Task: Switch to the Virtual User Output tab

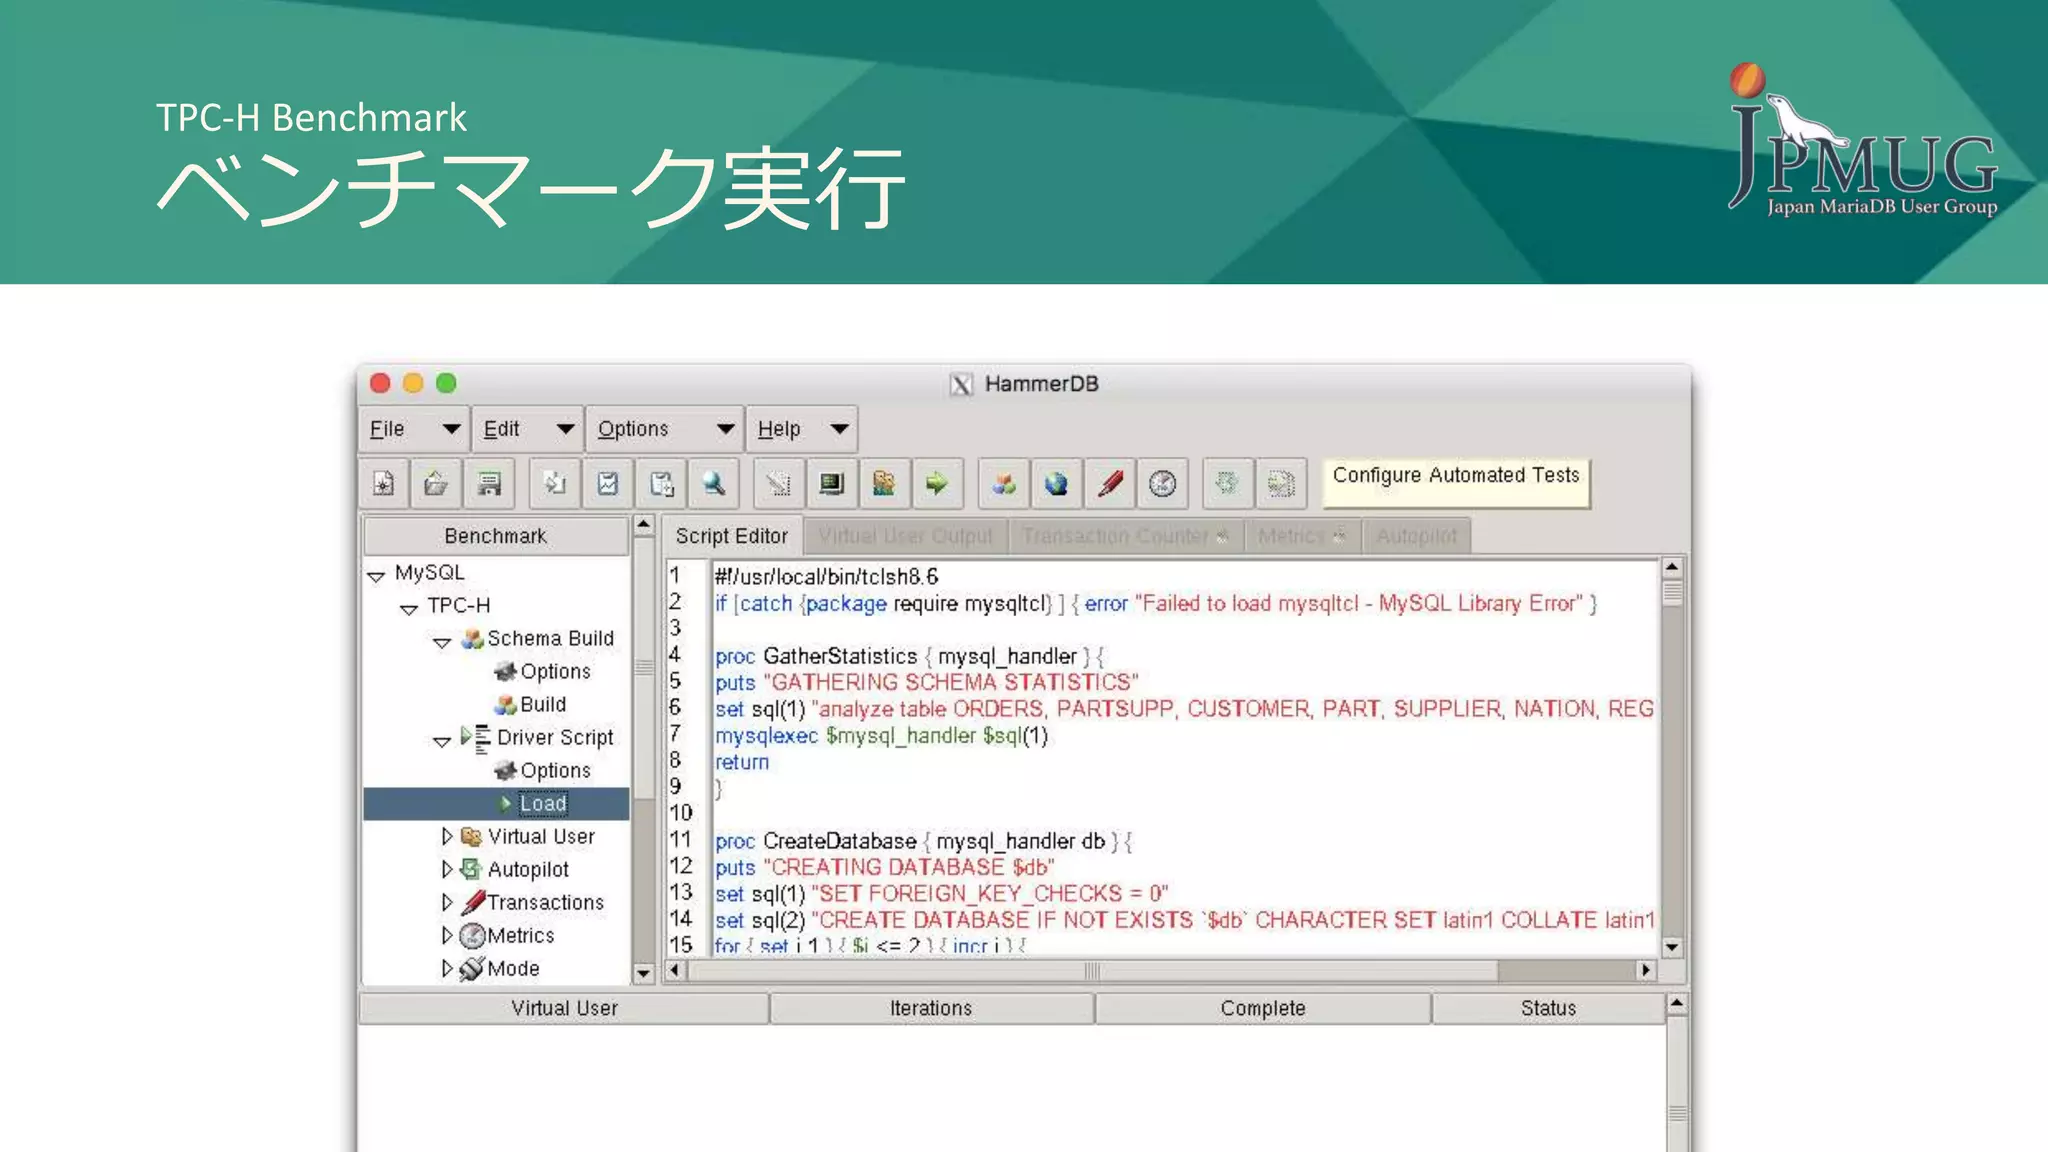Action: click(x=906, y=536)
